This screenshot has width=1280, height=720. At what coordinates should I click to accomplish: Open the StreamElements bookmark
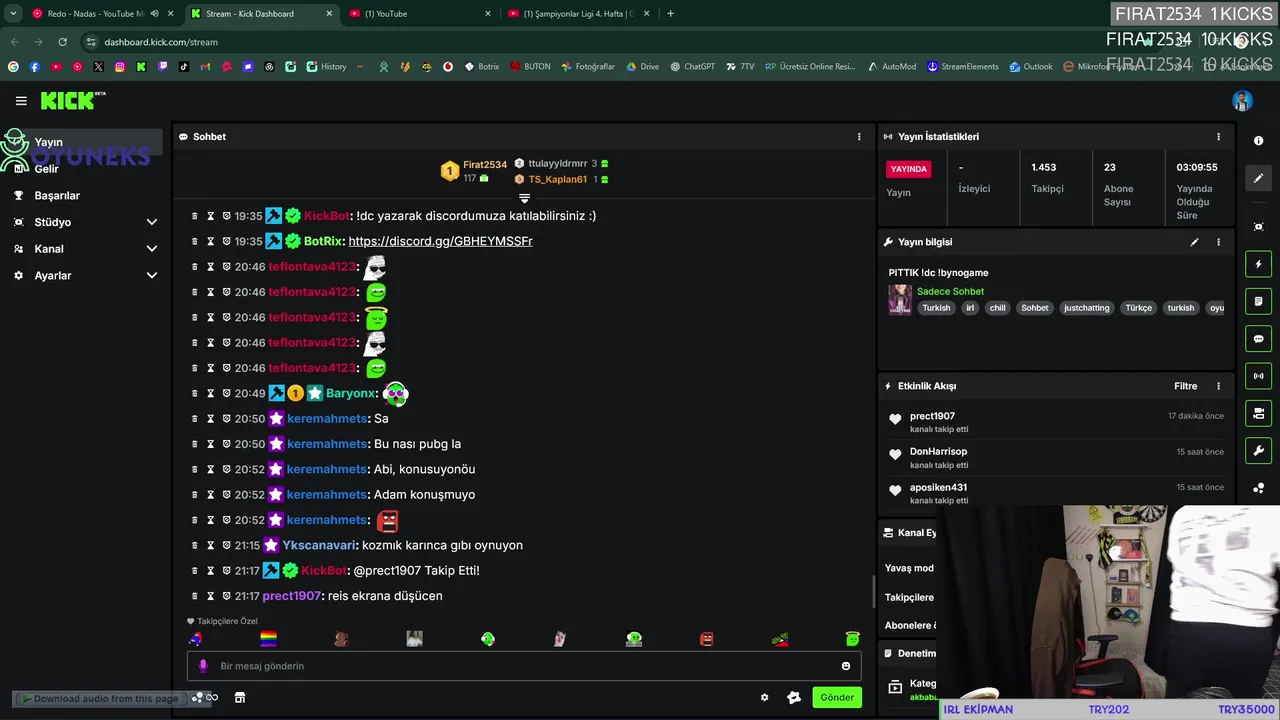tap(963, 67)
